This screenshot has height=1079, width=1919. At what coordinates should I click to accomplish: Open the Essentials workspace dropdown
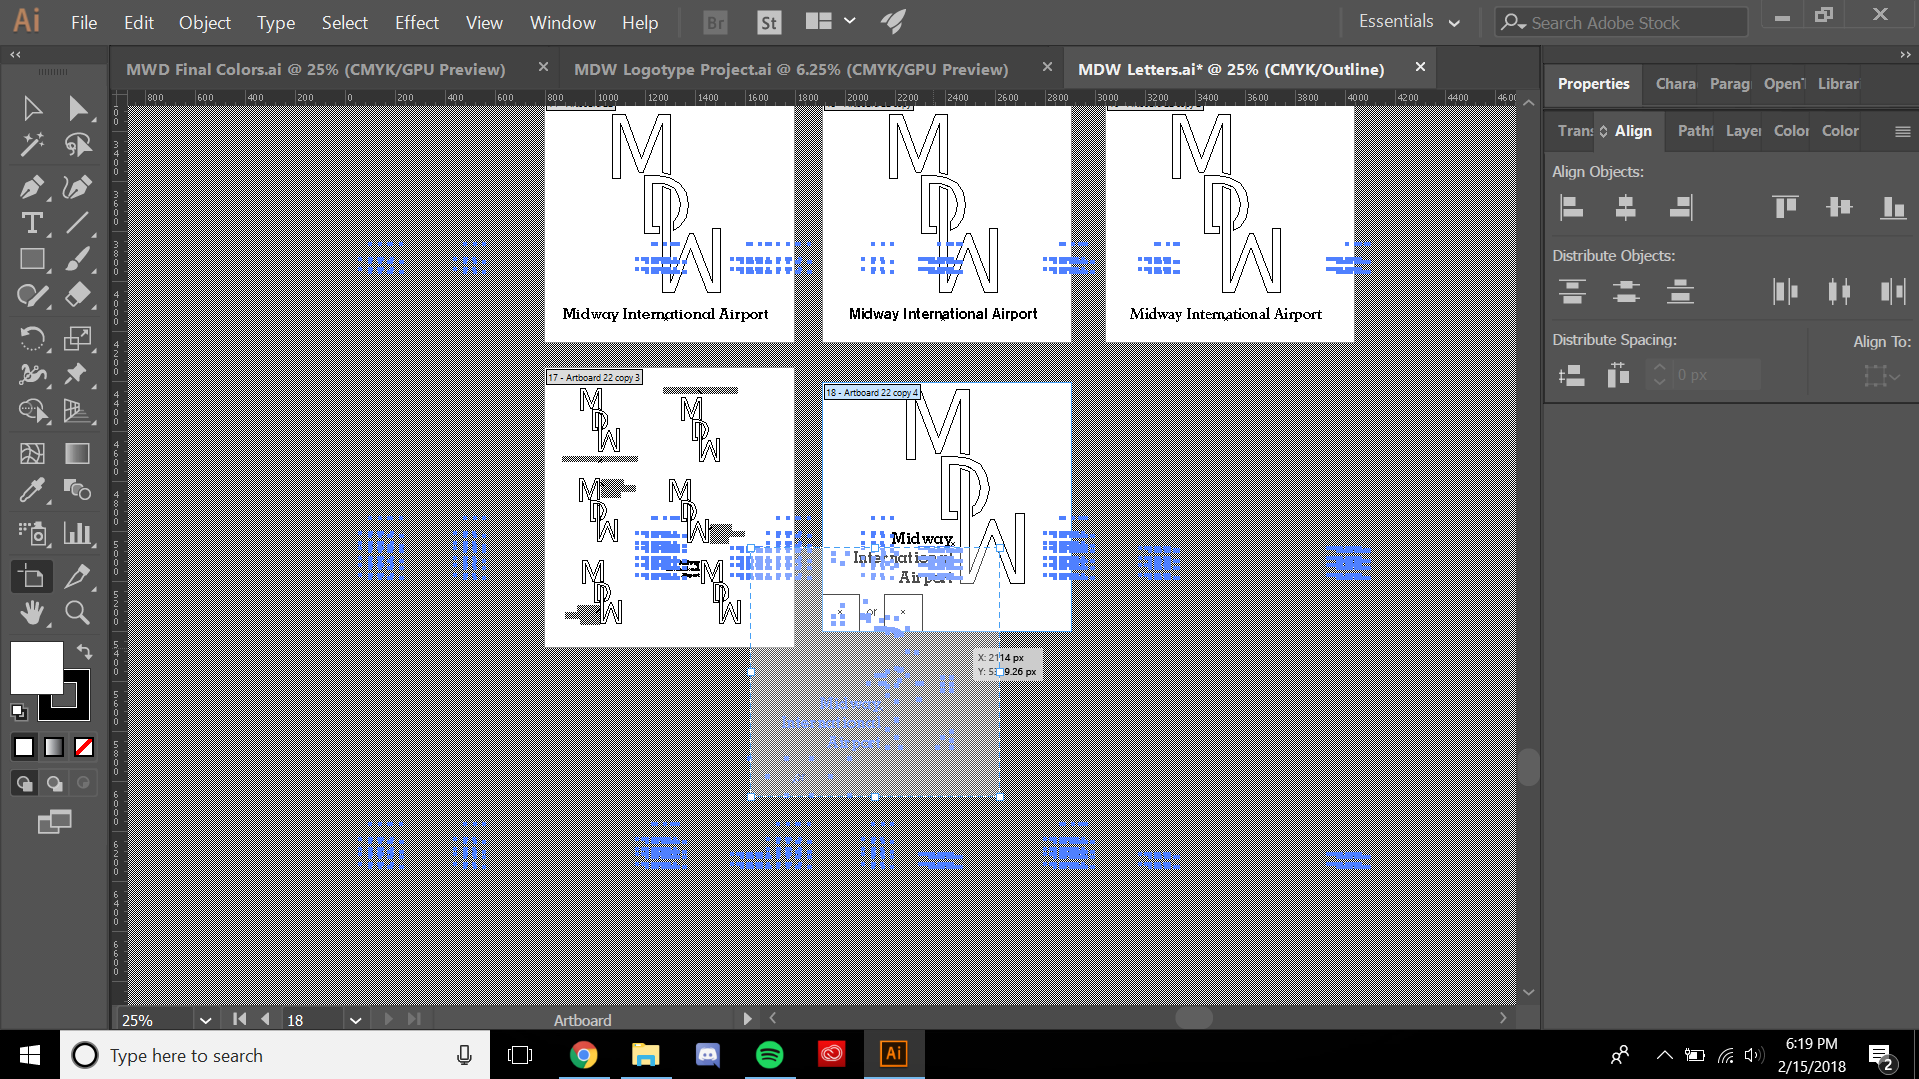1408,21
